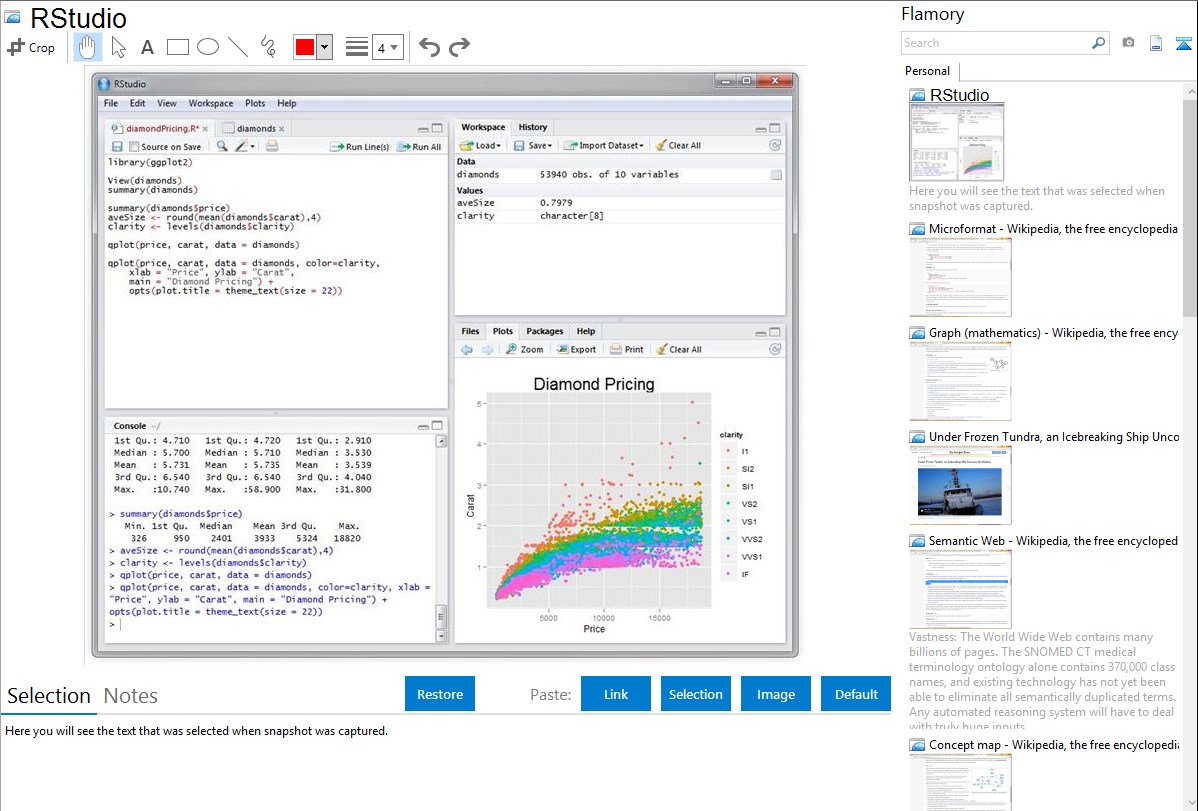Open the Personal tab
This screenshot has height=811, width=1198.
(x=928, y=71)
